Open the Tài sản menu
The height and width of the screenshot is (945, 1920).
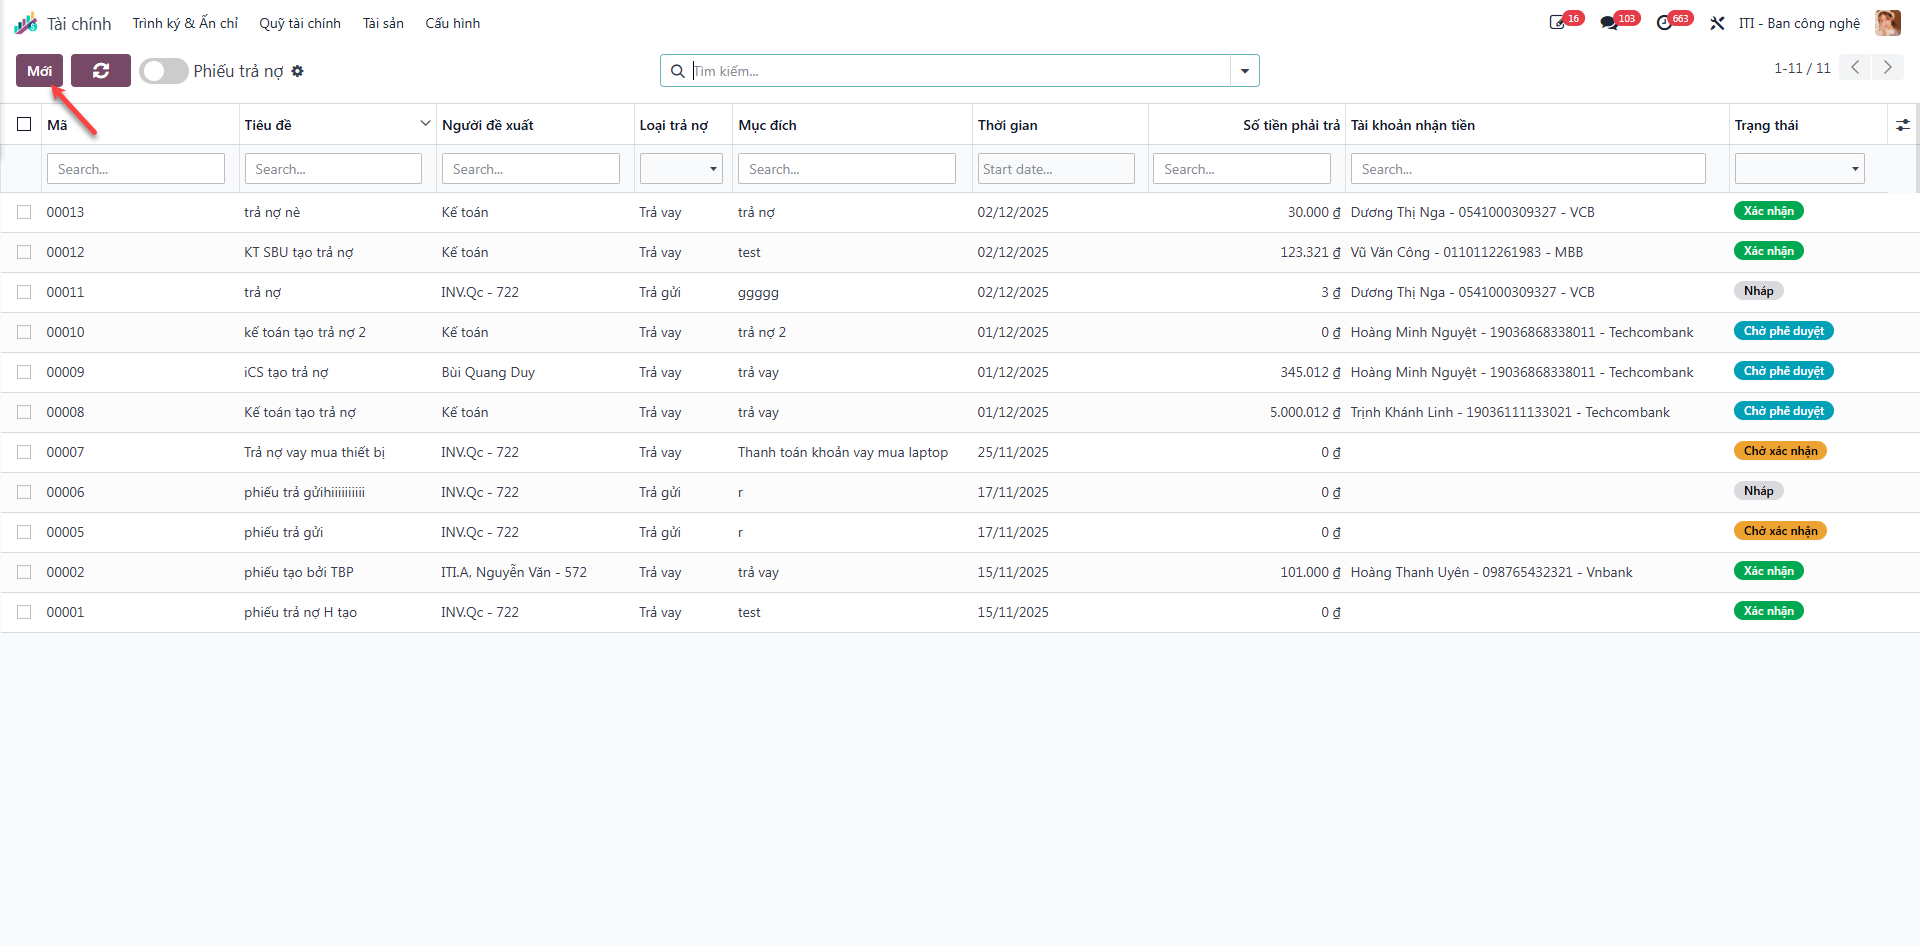pos(383,23)
